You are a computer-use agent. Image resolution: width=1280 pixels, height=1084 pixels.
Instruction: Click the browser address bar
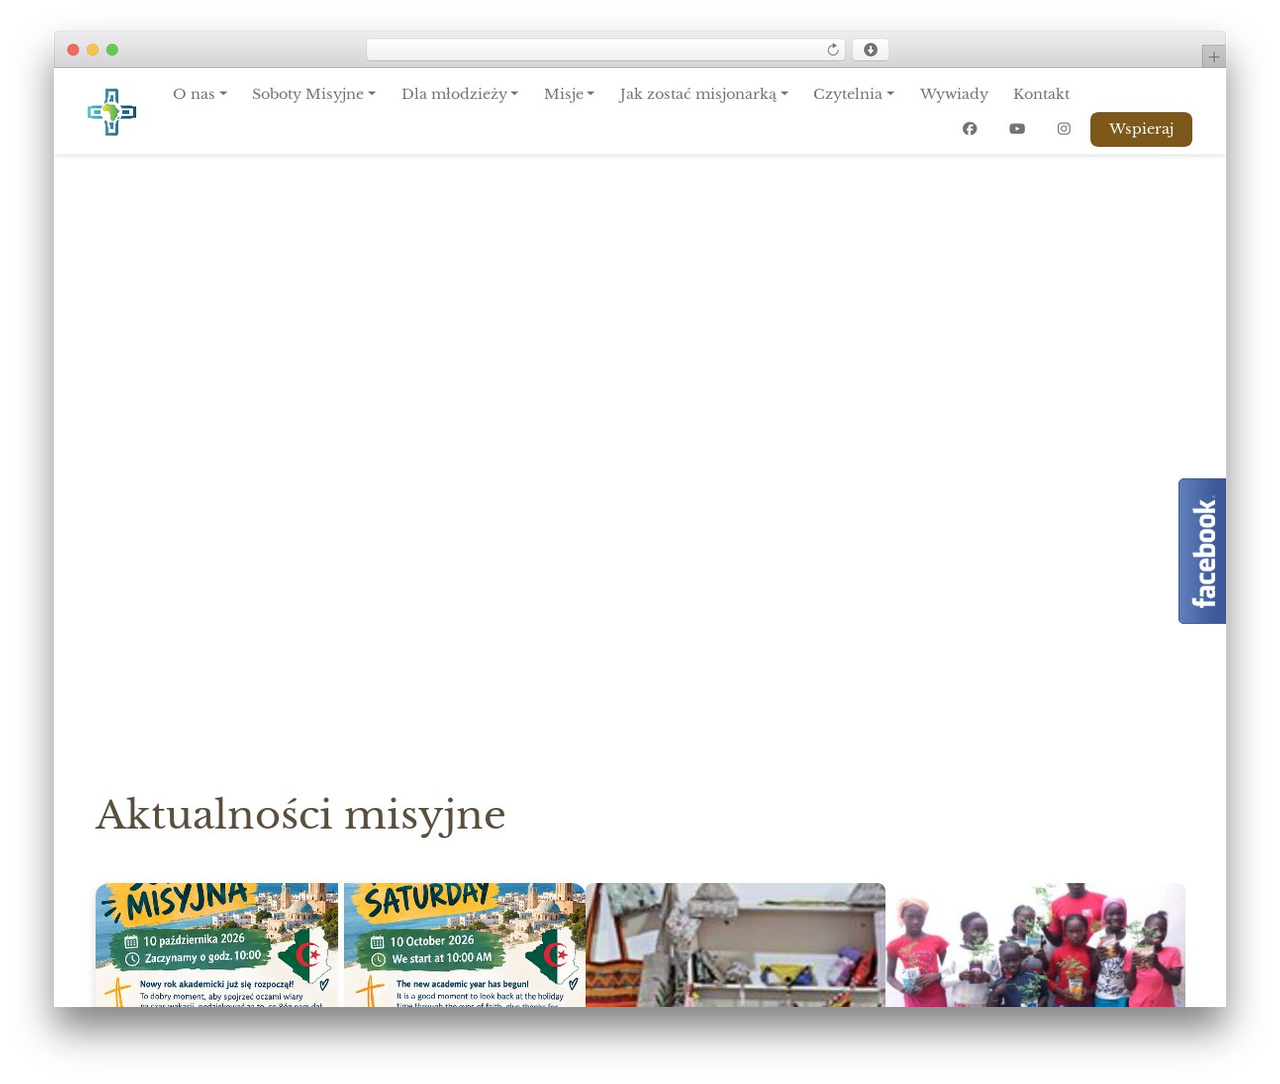(605, 50)
